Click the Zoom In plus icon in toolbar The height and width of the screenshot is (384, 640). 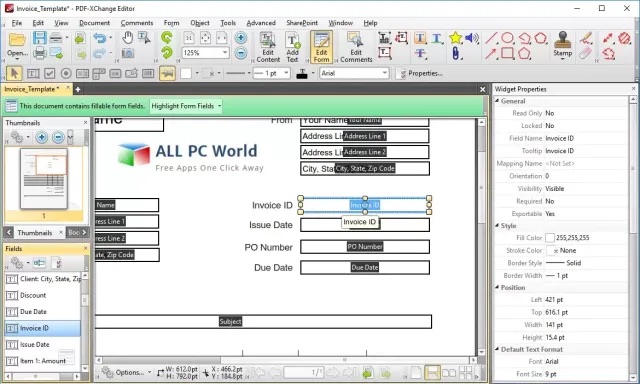241,38
